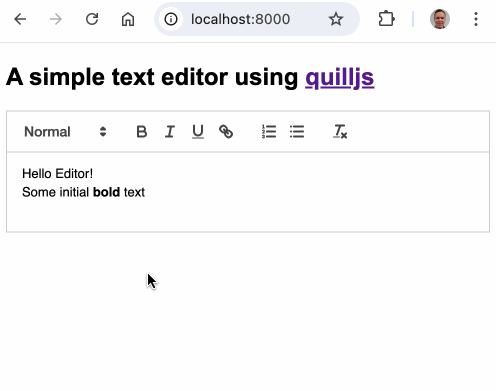496x391 pixels.
Task: Open the extensions puzzle menu
Action: click(387, 19)
